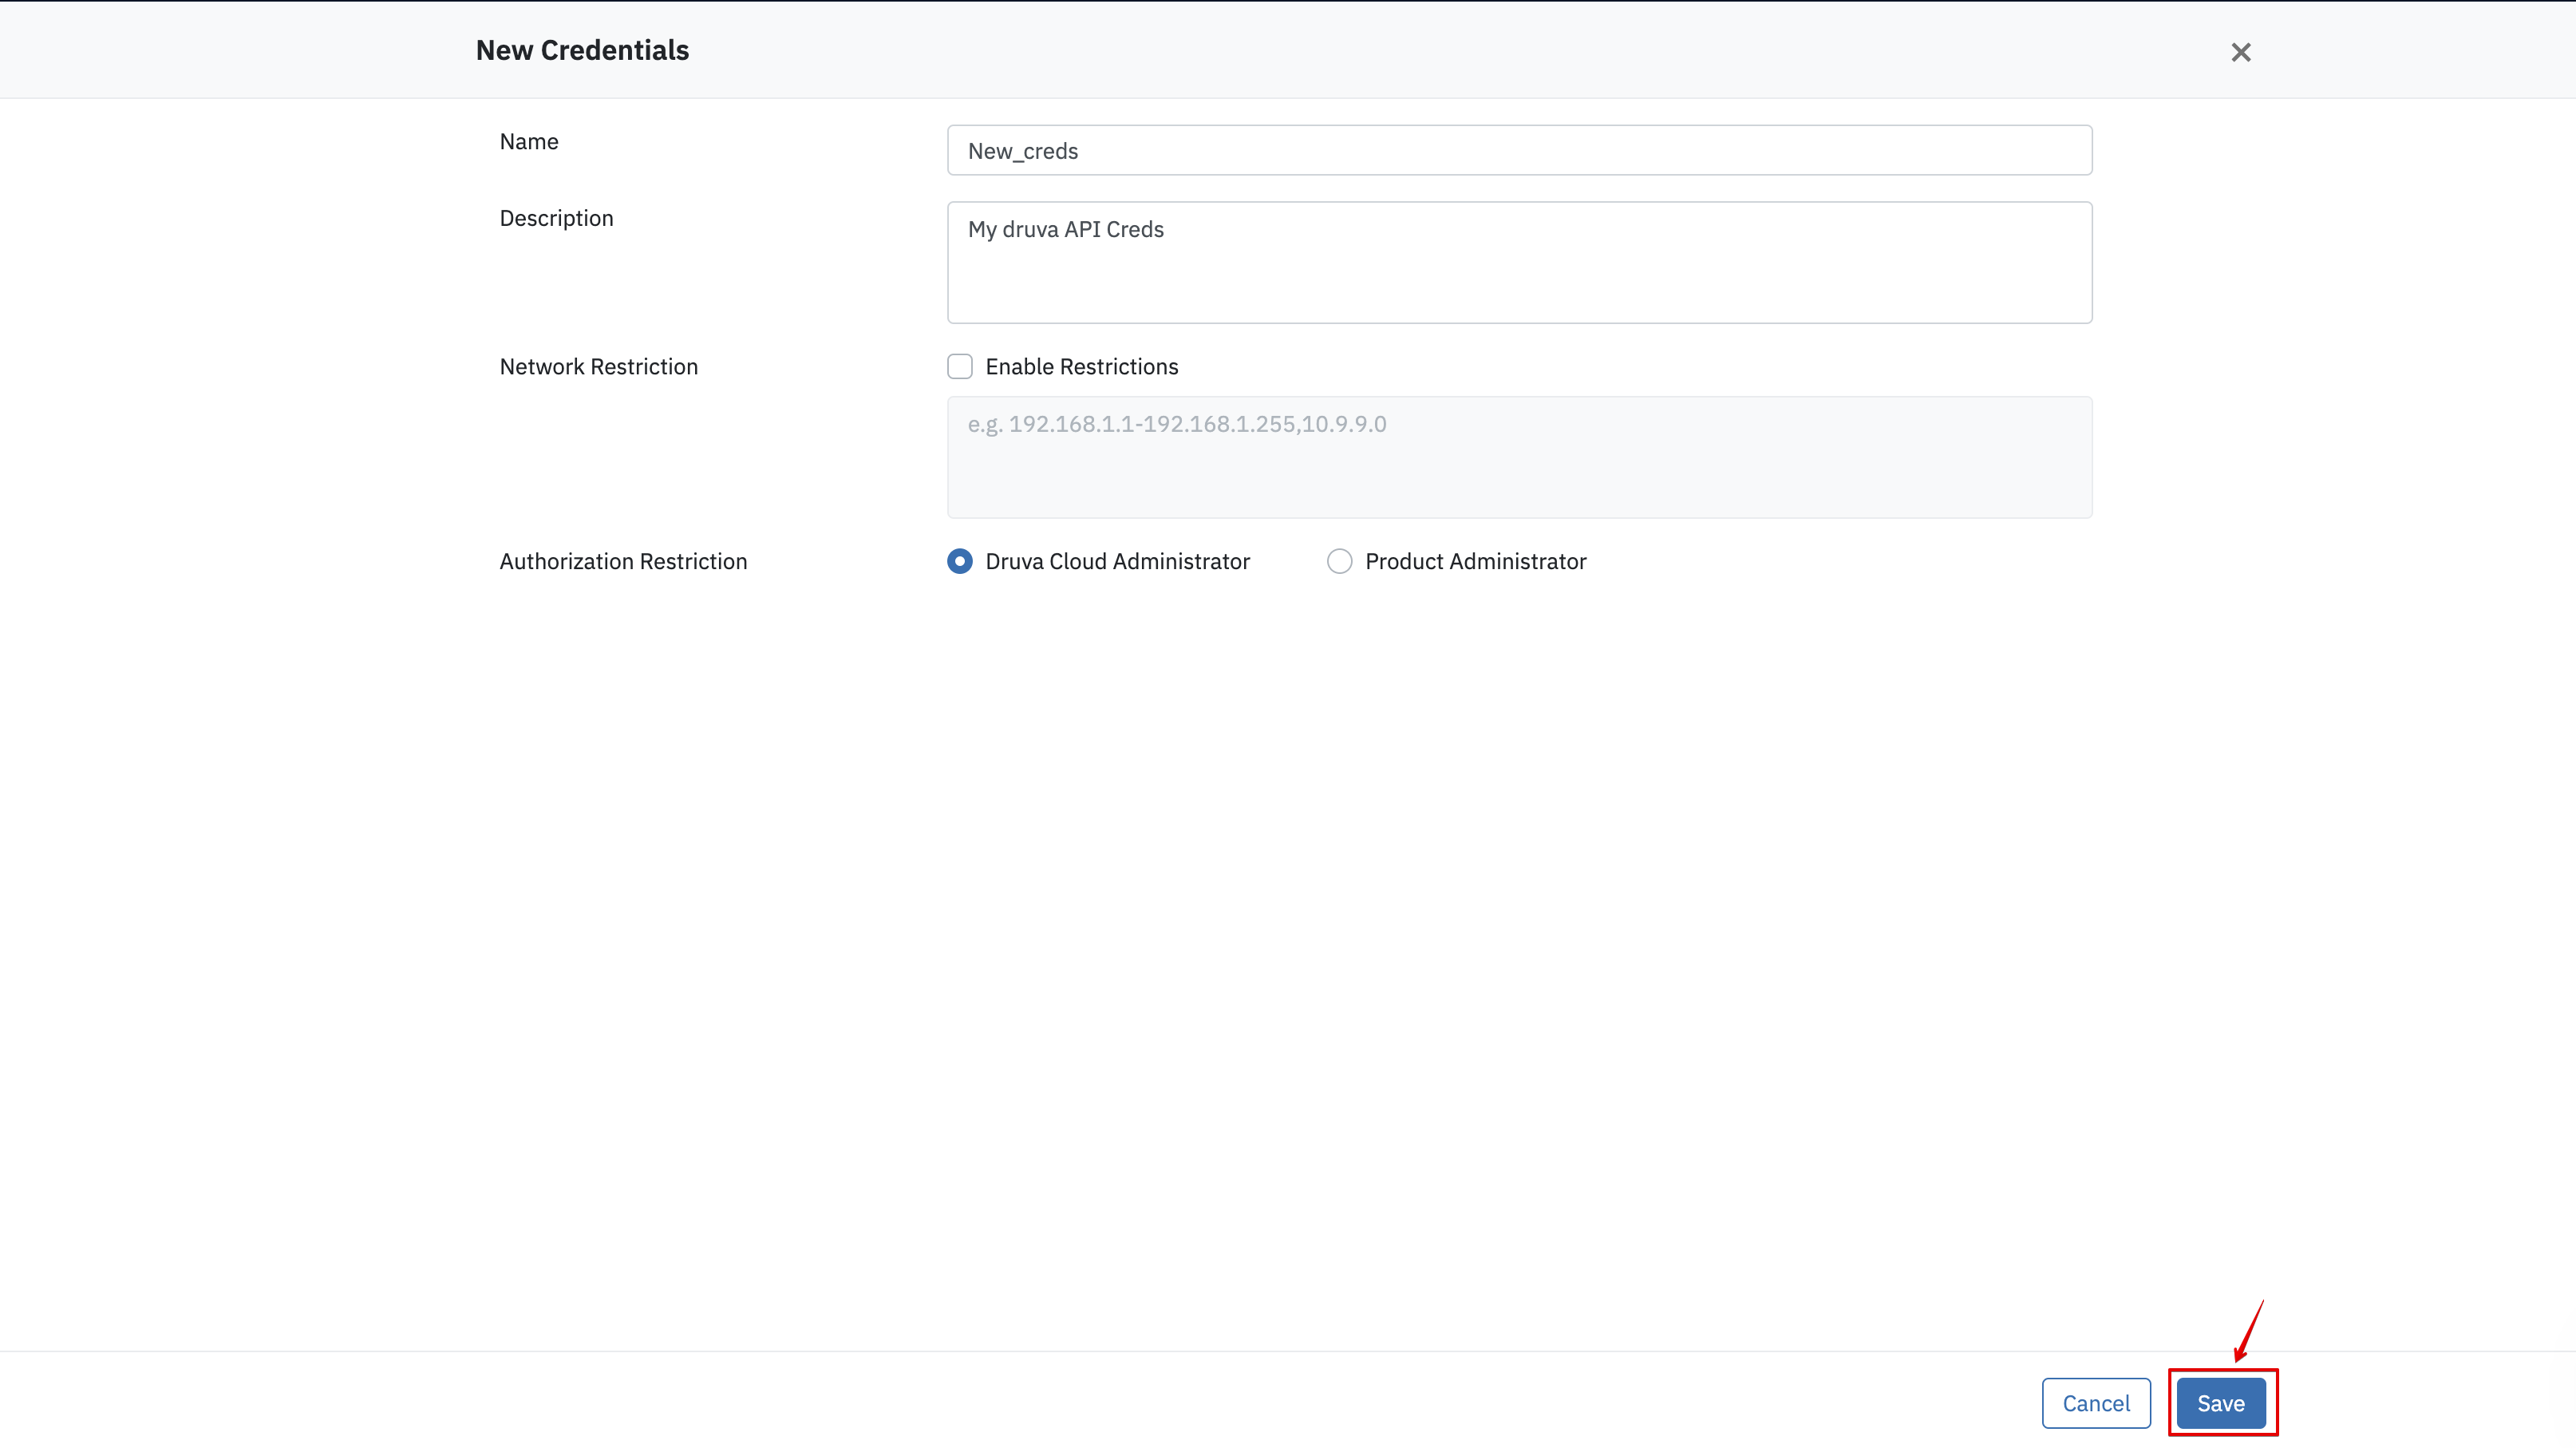The width and height of the screenshot is (2576, 1448).
Task: Check Enable Restrictions under Network Restriction
Action: (x=959, y=366)
